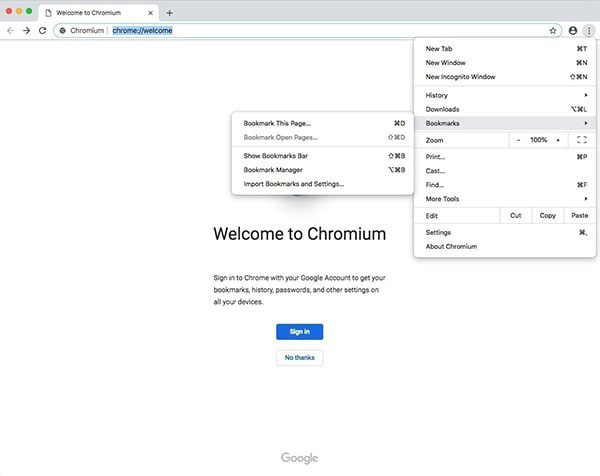Toggle Show Bookmarks Bar
Image resolution: width=600 pixels, height=476 pixels.
click(x=275, y=156)
